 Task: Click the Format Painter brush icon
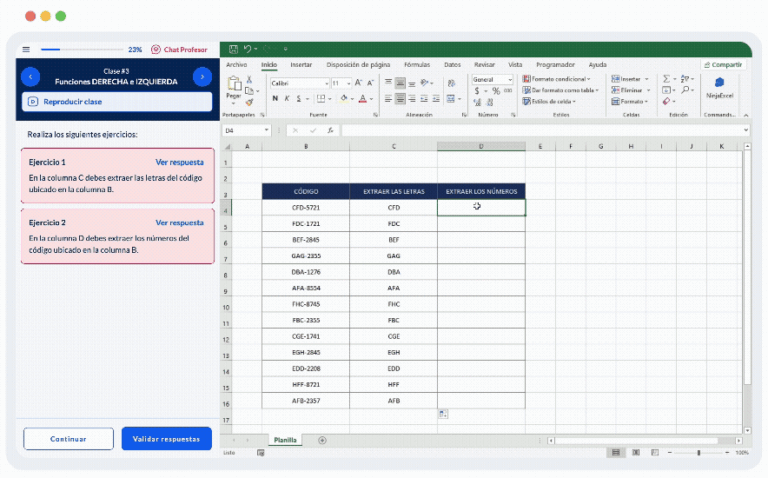249,102
